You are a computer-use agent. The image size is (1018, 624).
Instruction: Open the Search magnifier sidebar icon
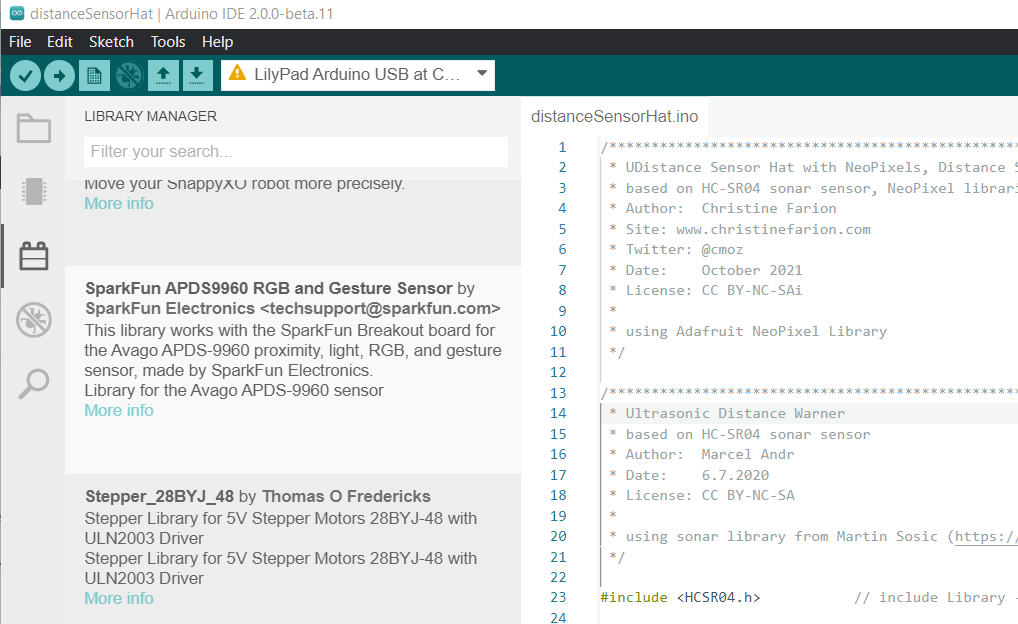34,383
